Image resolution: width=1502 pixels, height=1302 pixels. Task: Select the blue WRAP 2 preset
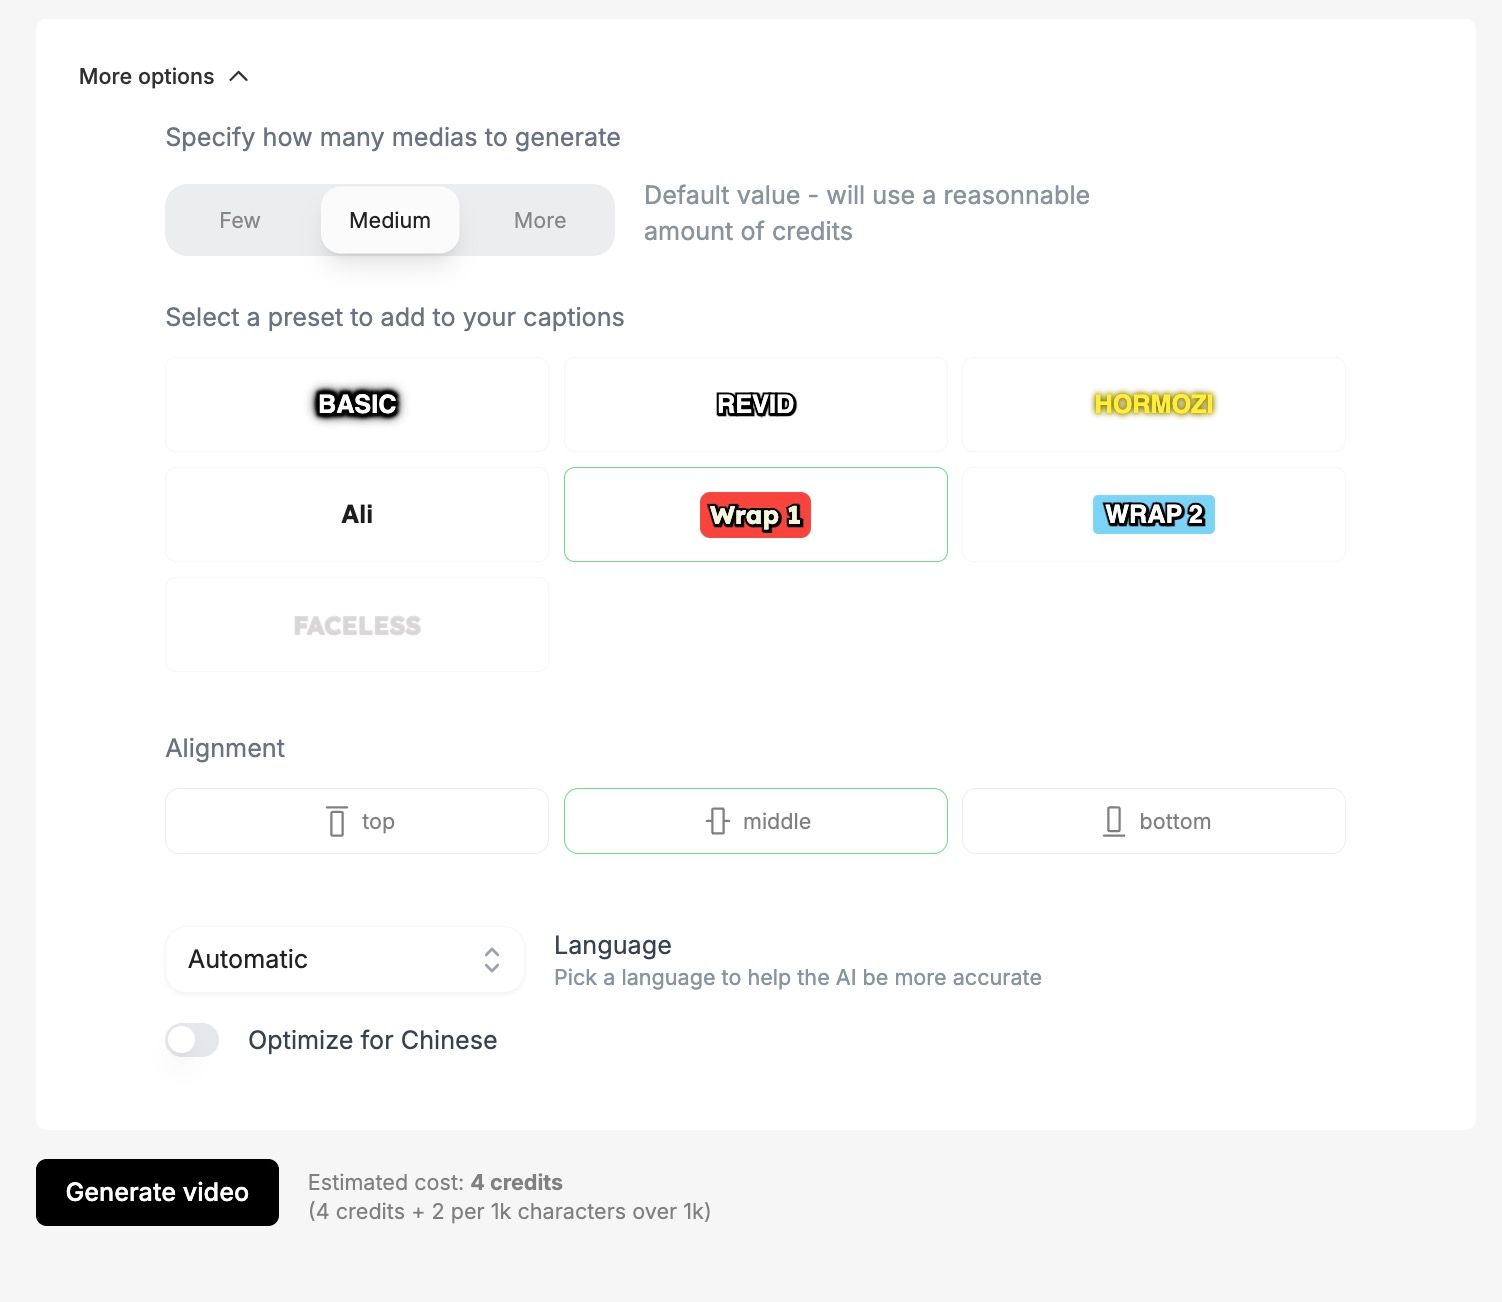tap(1154, 515)
